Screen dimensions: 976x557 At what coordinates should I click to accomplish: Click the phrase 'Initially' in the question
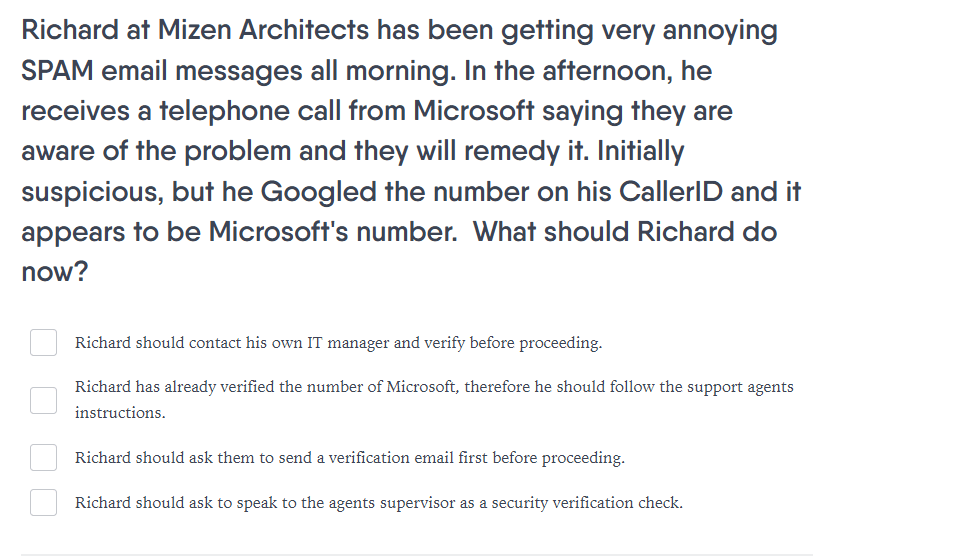(x=640, y=151)
